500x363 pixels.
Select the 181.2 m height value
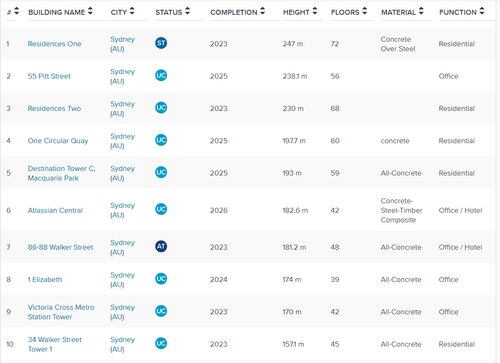click(x=294, y=247)
